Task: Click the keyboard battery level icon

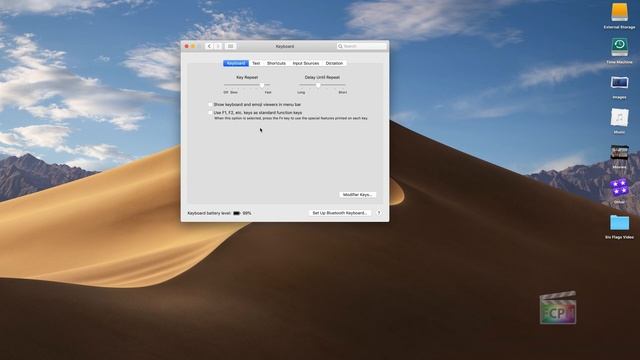Action: 236,213
